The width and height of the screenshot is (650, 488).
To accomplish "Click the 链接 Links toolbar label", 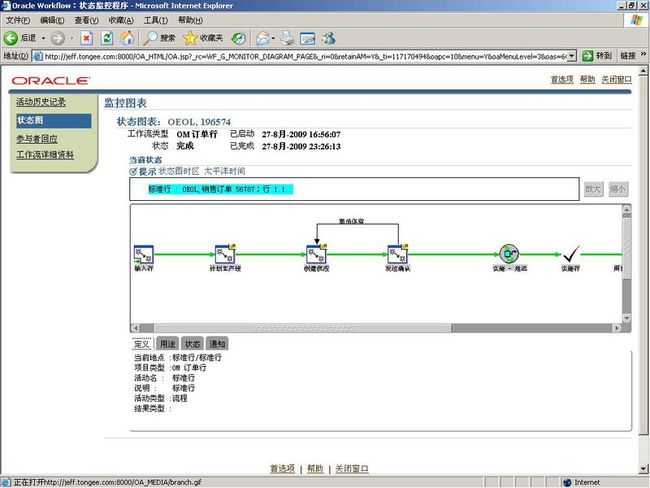I will click(x=628, y=56).
